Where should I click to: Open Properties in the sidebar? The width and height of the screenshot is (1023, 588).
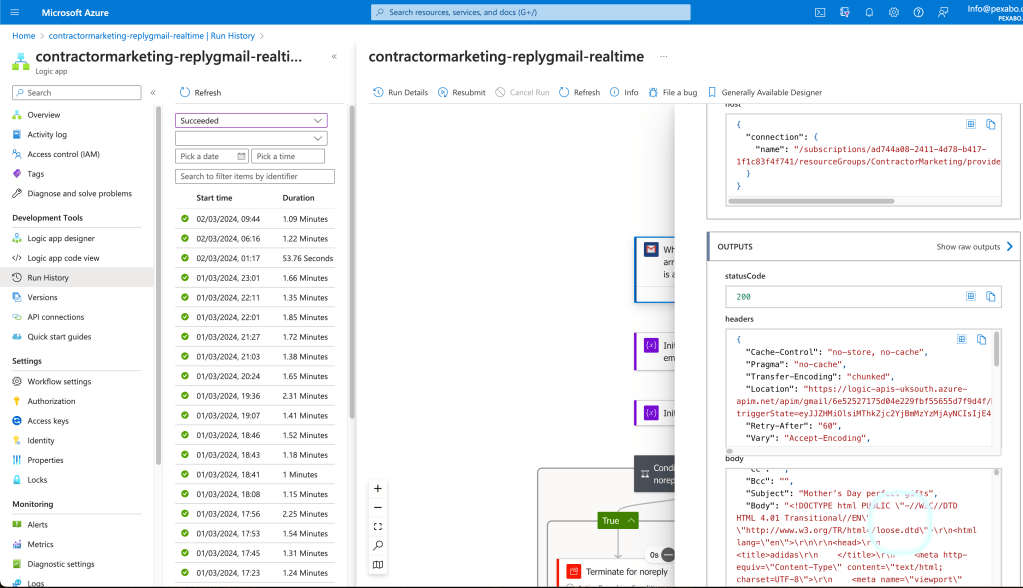coord(45,460)
